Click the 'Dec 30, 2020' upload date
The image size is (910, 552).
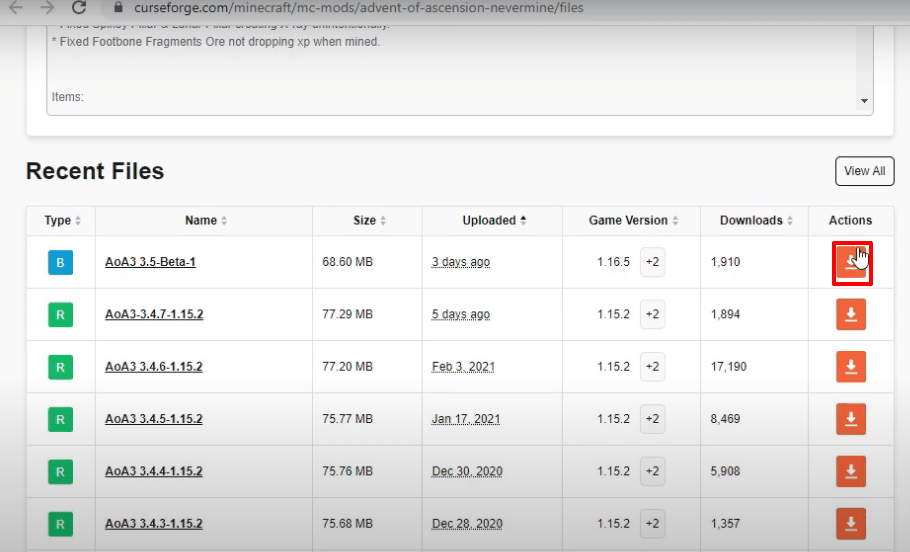pyautogui.click(x=467, y=471)
